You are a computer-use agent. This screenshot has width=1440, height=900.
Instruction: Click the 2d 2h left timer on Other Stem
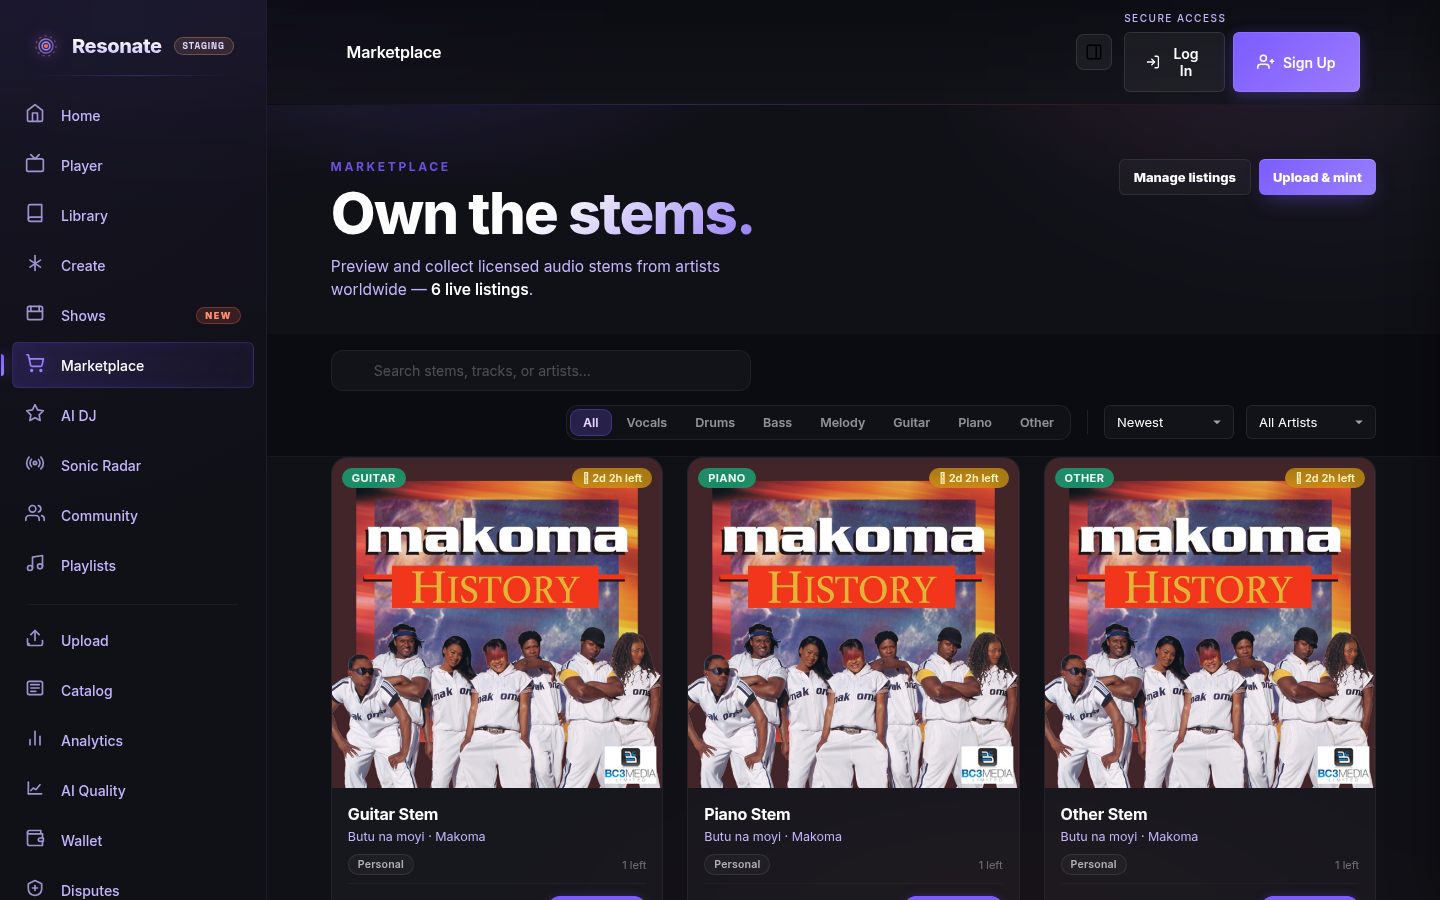(1325, 478)
